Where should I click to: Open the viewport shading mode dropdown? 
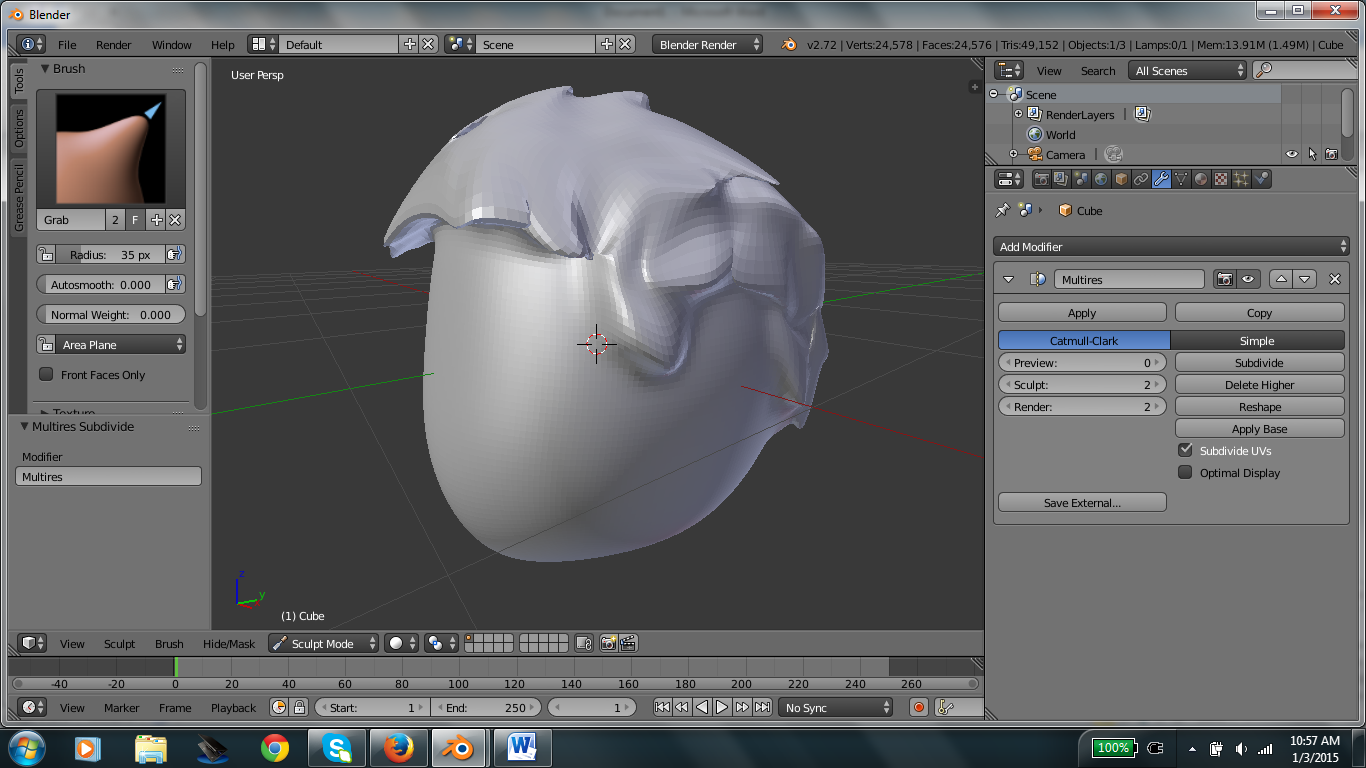[402, 644]
